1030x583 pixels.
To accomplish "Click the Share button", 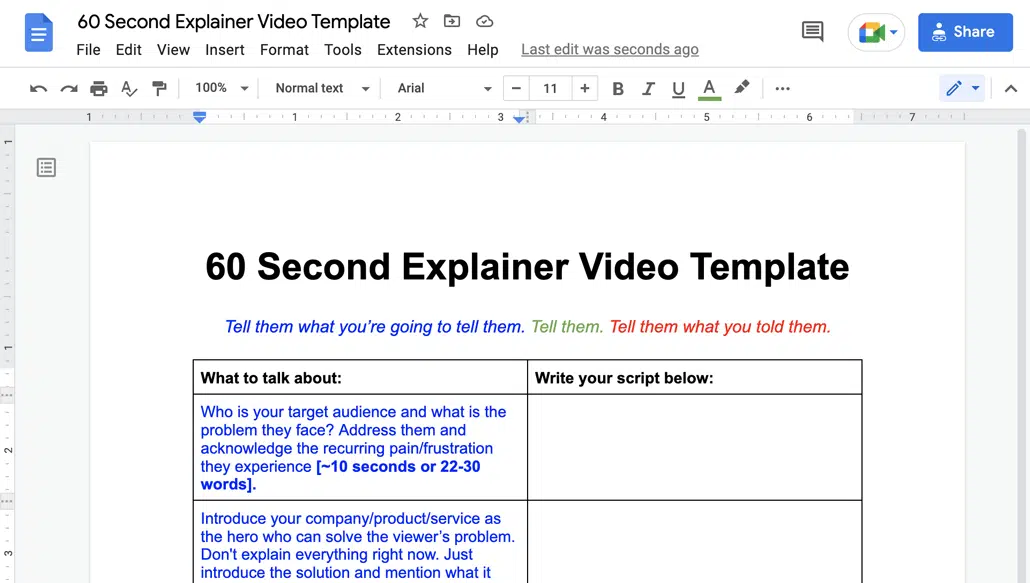I will click(964, 31).
